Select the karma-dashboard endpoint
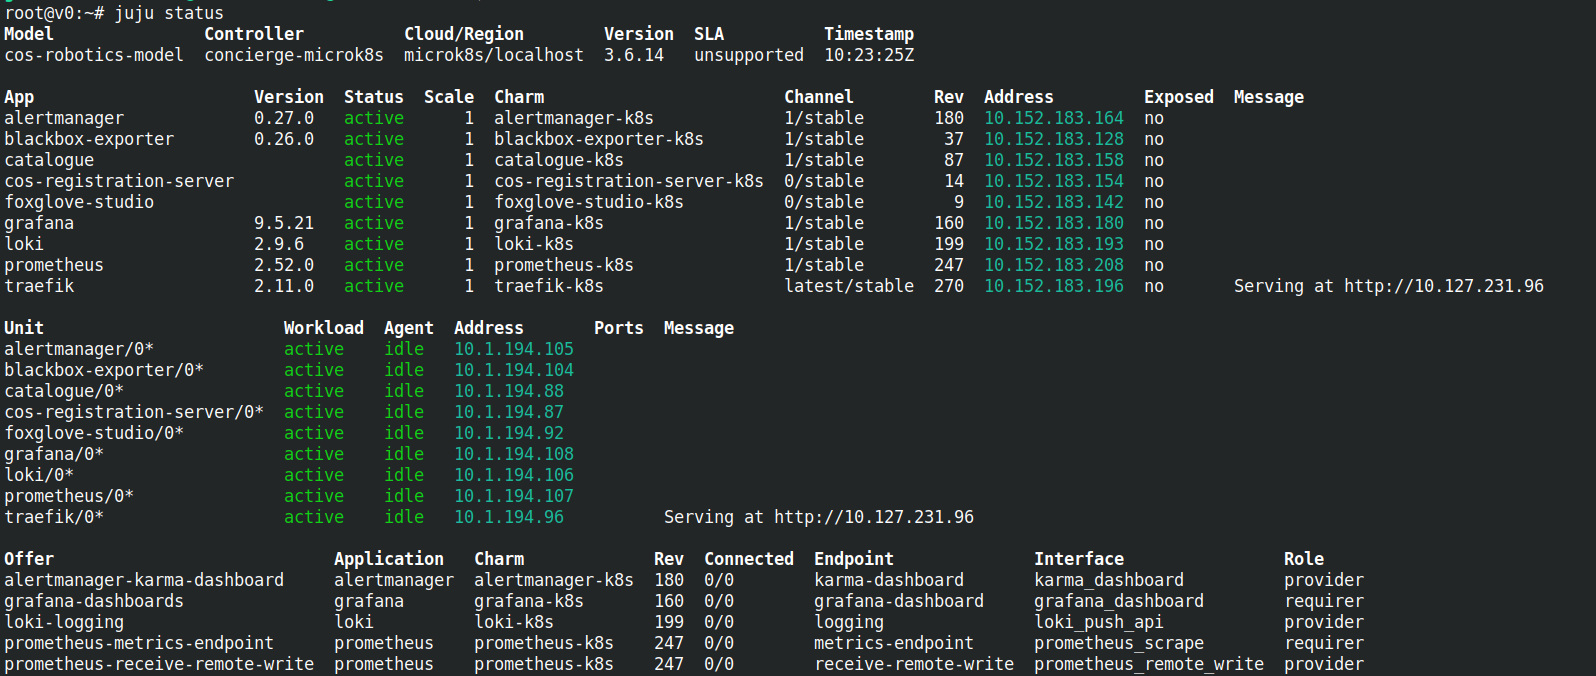Image resolution: width=1596 pixels, height=676 pixels. pos(888,580)
